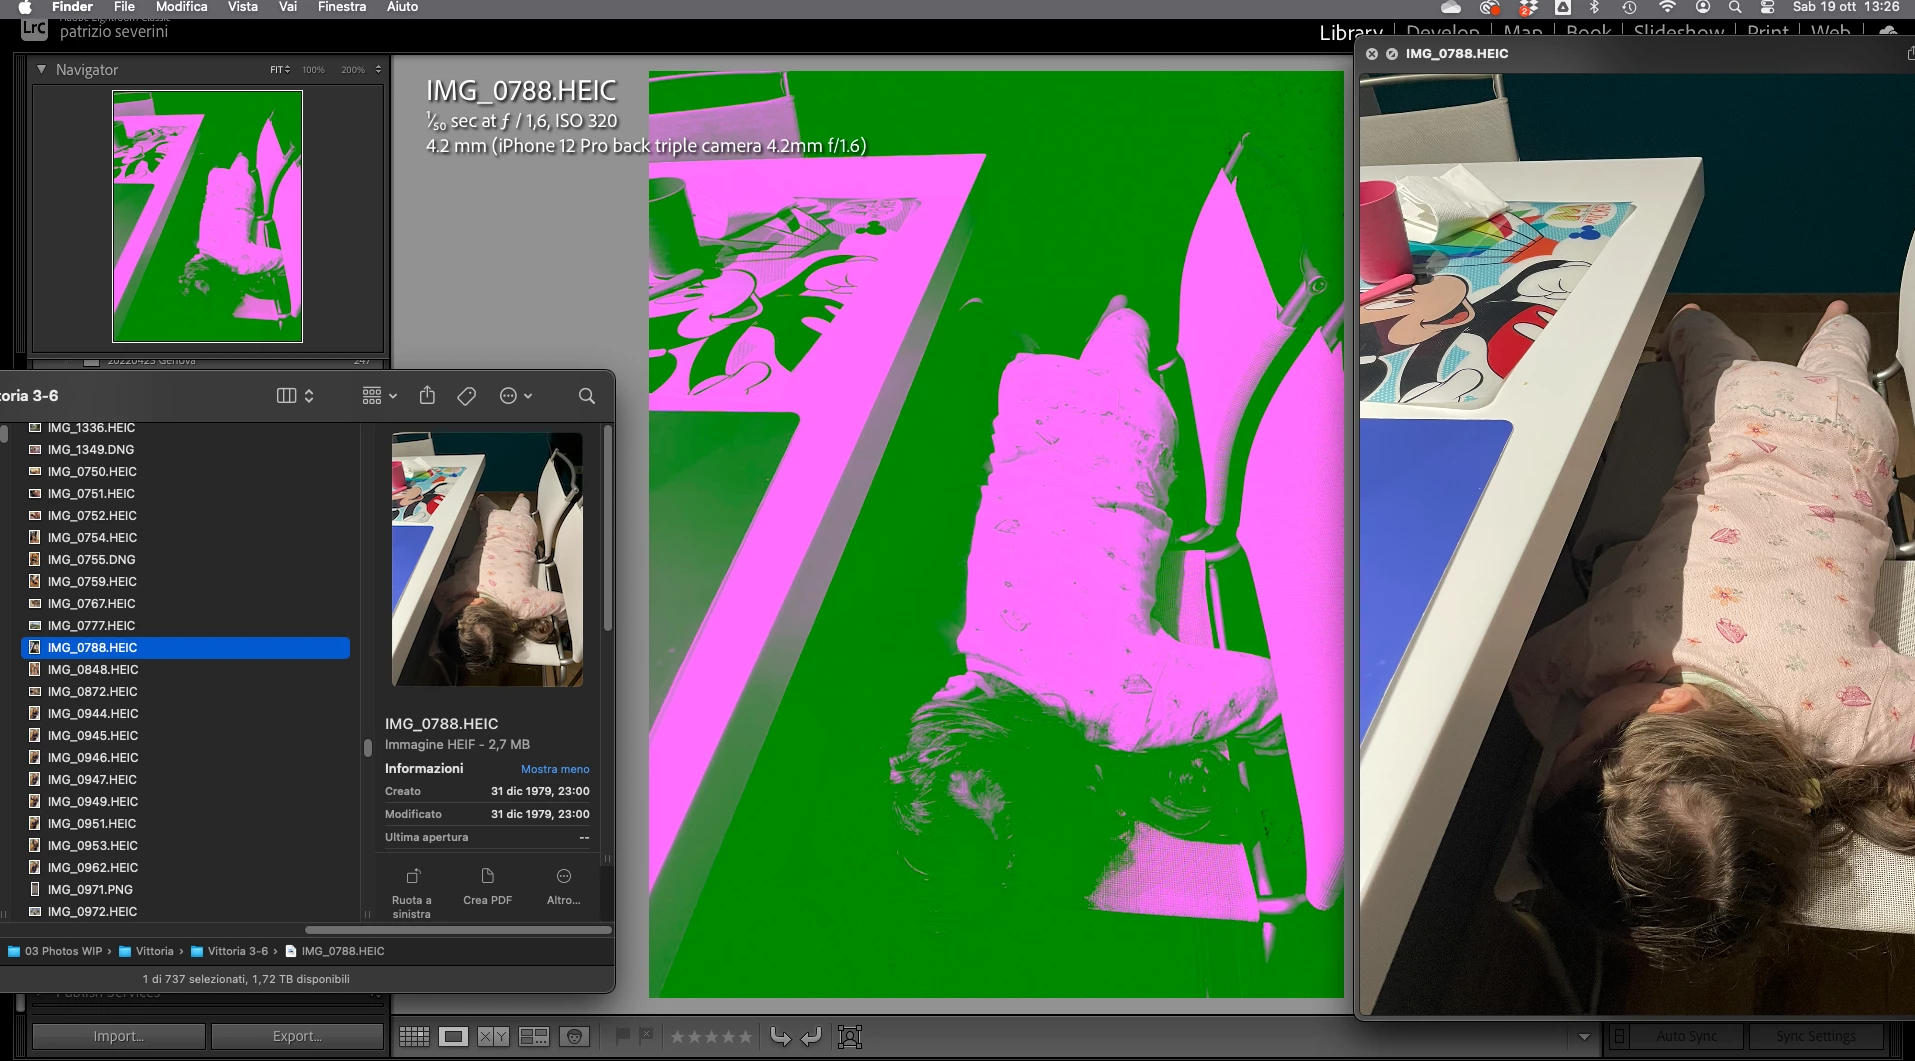The height and width of the screenshot is (1061, 1915).
Task: Flag photo as Pick
Action: click(x=622, y=1036)
